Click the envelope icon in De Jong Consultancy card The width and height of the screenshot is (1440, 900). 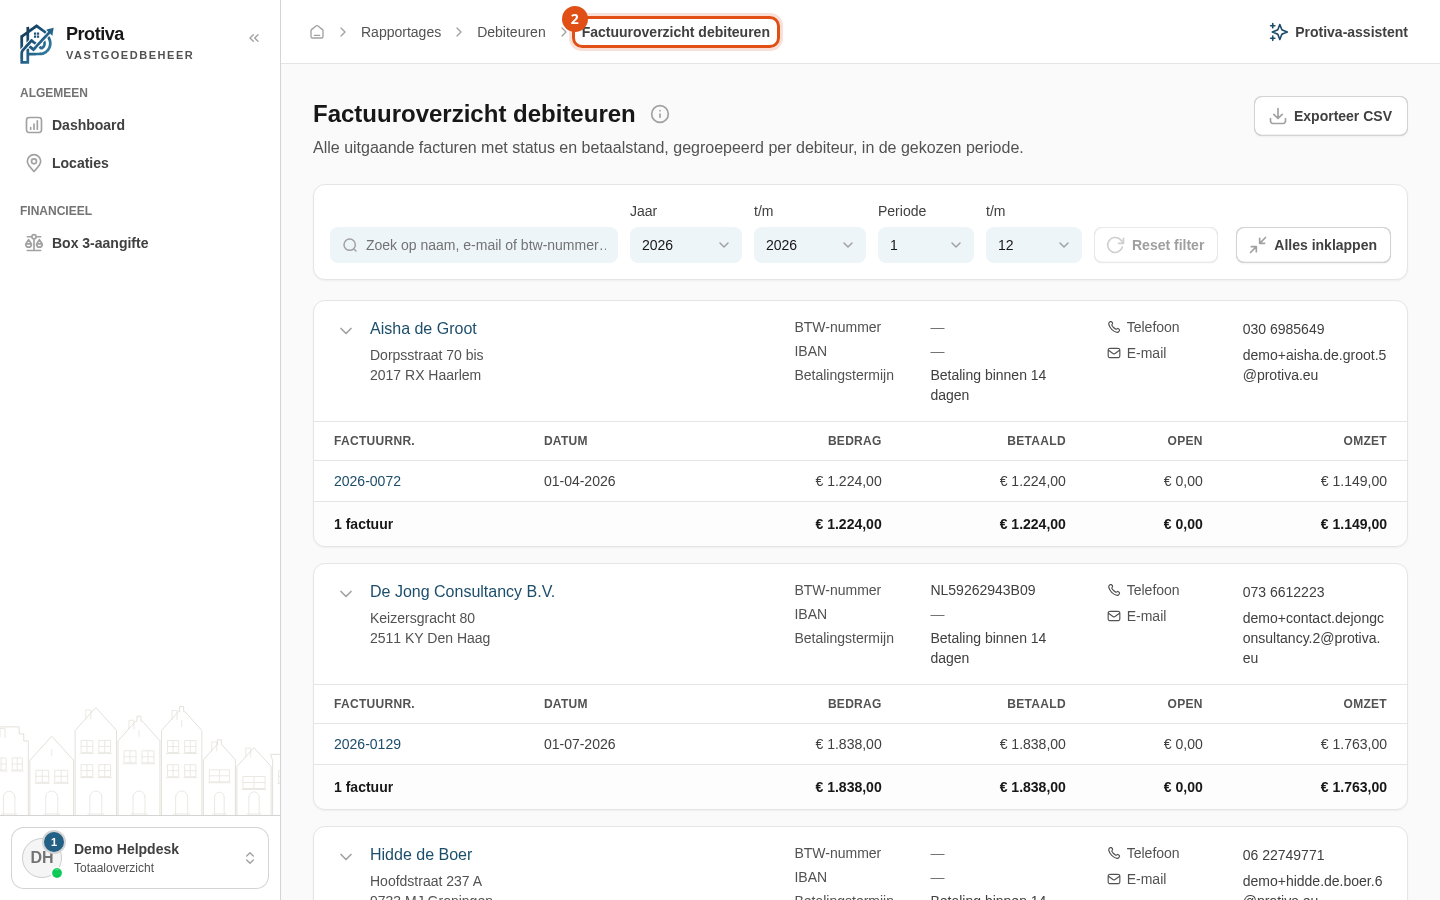[x=1114, y=616]
